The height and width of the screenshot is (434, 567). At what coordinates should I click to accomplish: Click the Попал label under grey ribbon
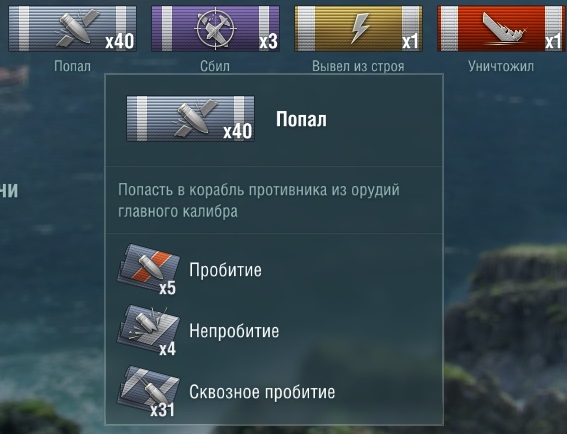click(72, 66)
